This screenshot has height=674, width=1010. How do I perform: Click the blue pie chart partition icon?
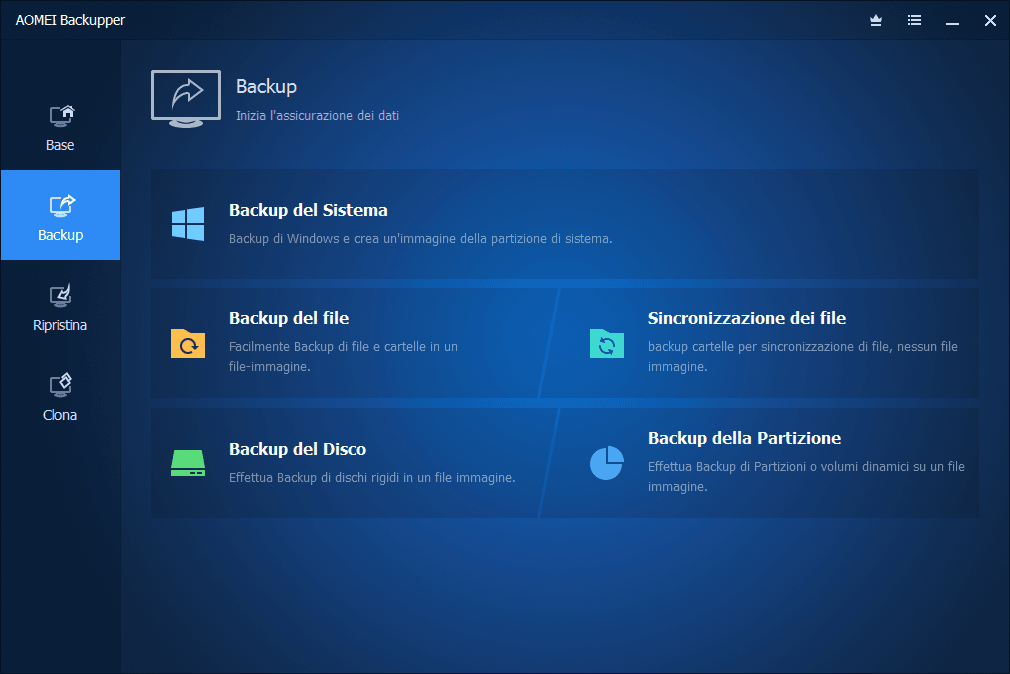pyautogui.click(x=607, y=463)
